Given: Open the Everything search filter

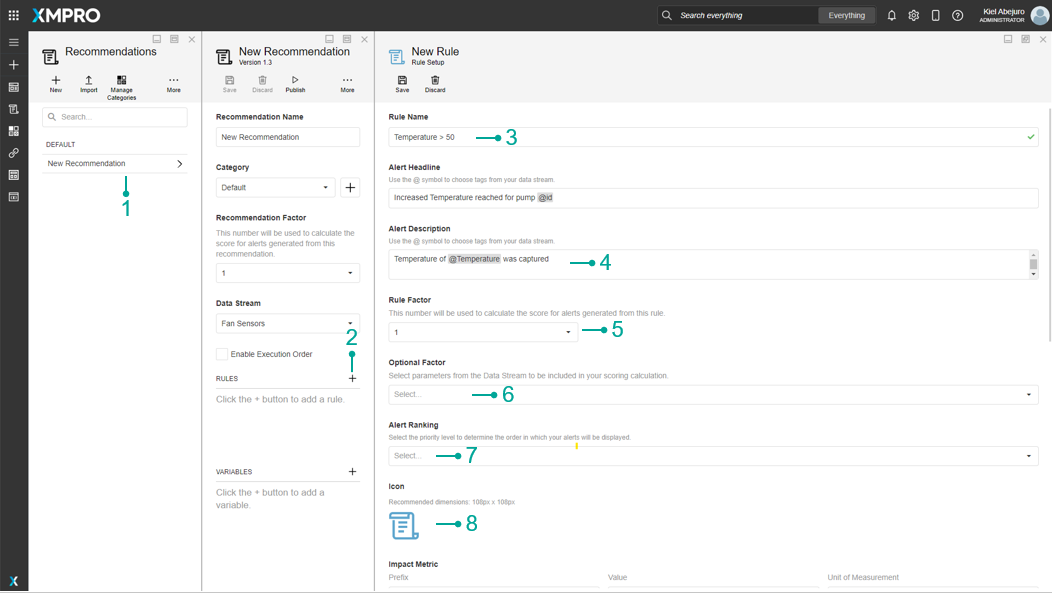Looking at the screenshot, I should point(846,16).
